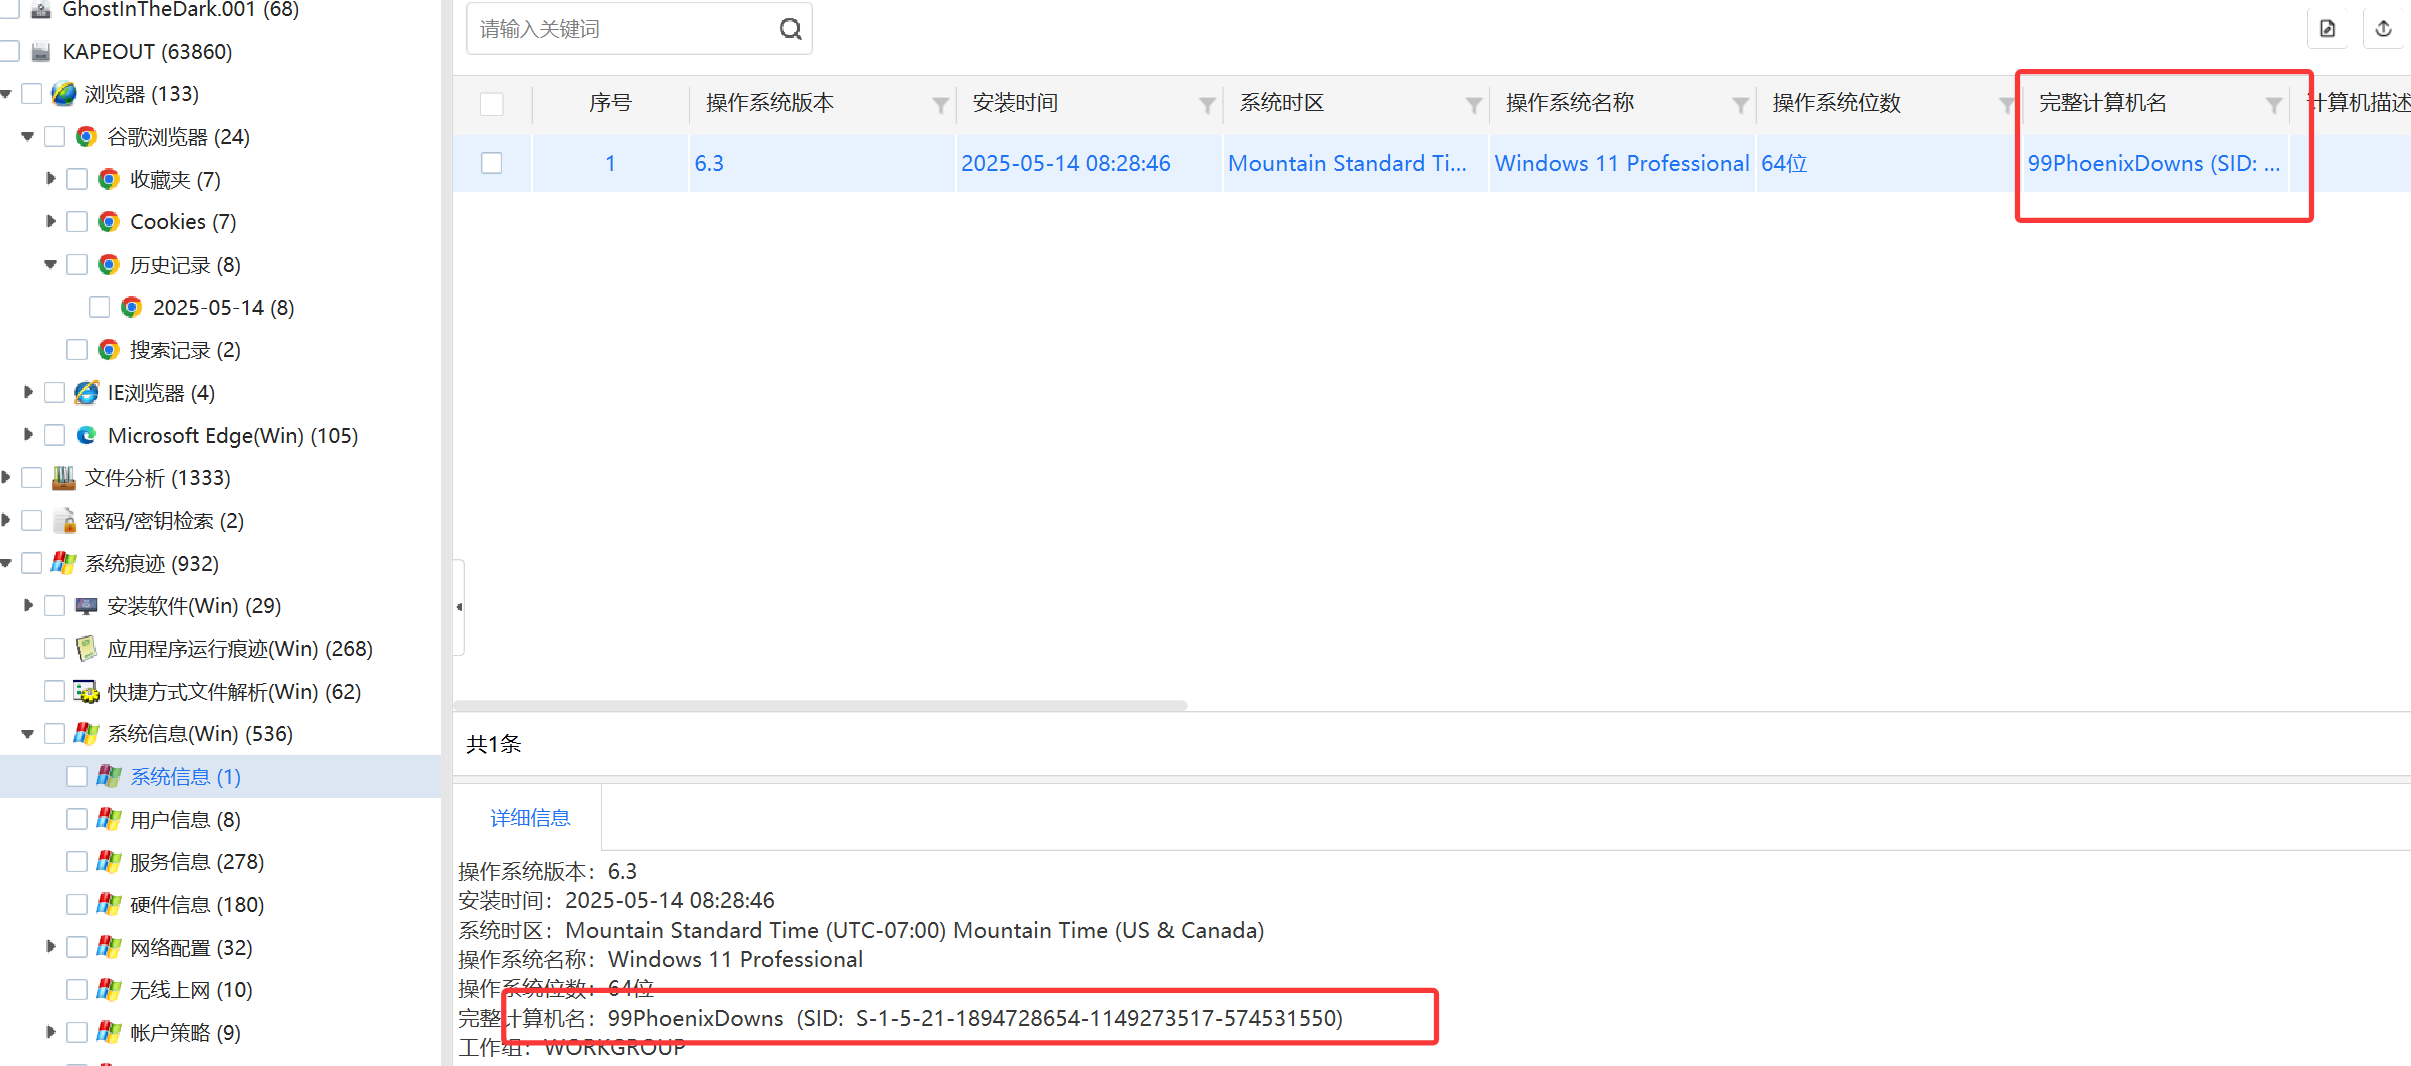Screen dimensions: 2411x1066
Task: Open the 详细信息 tab
Action: click(x=529, y=818)
